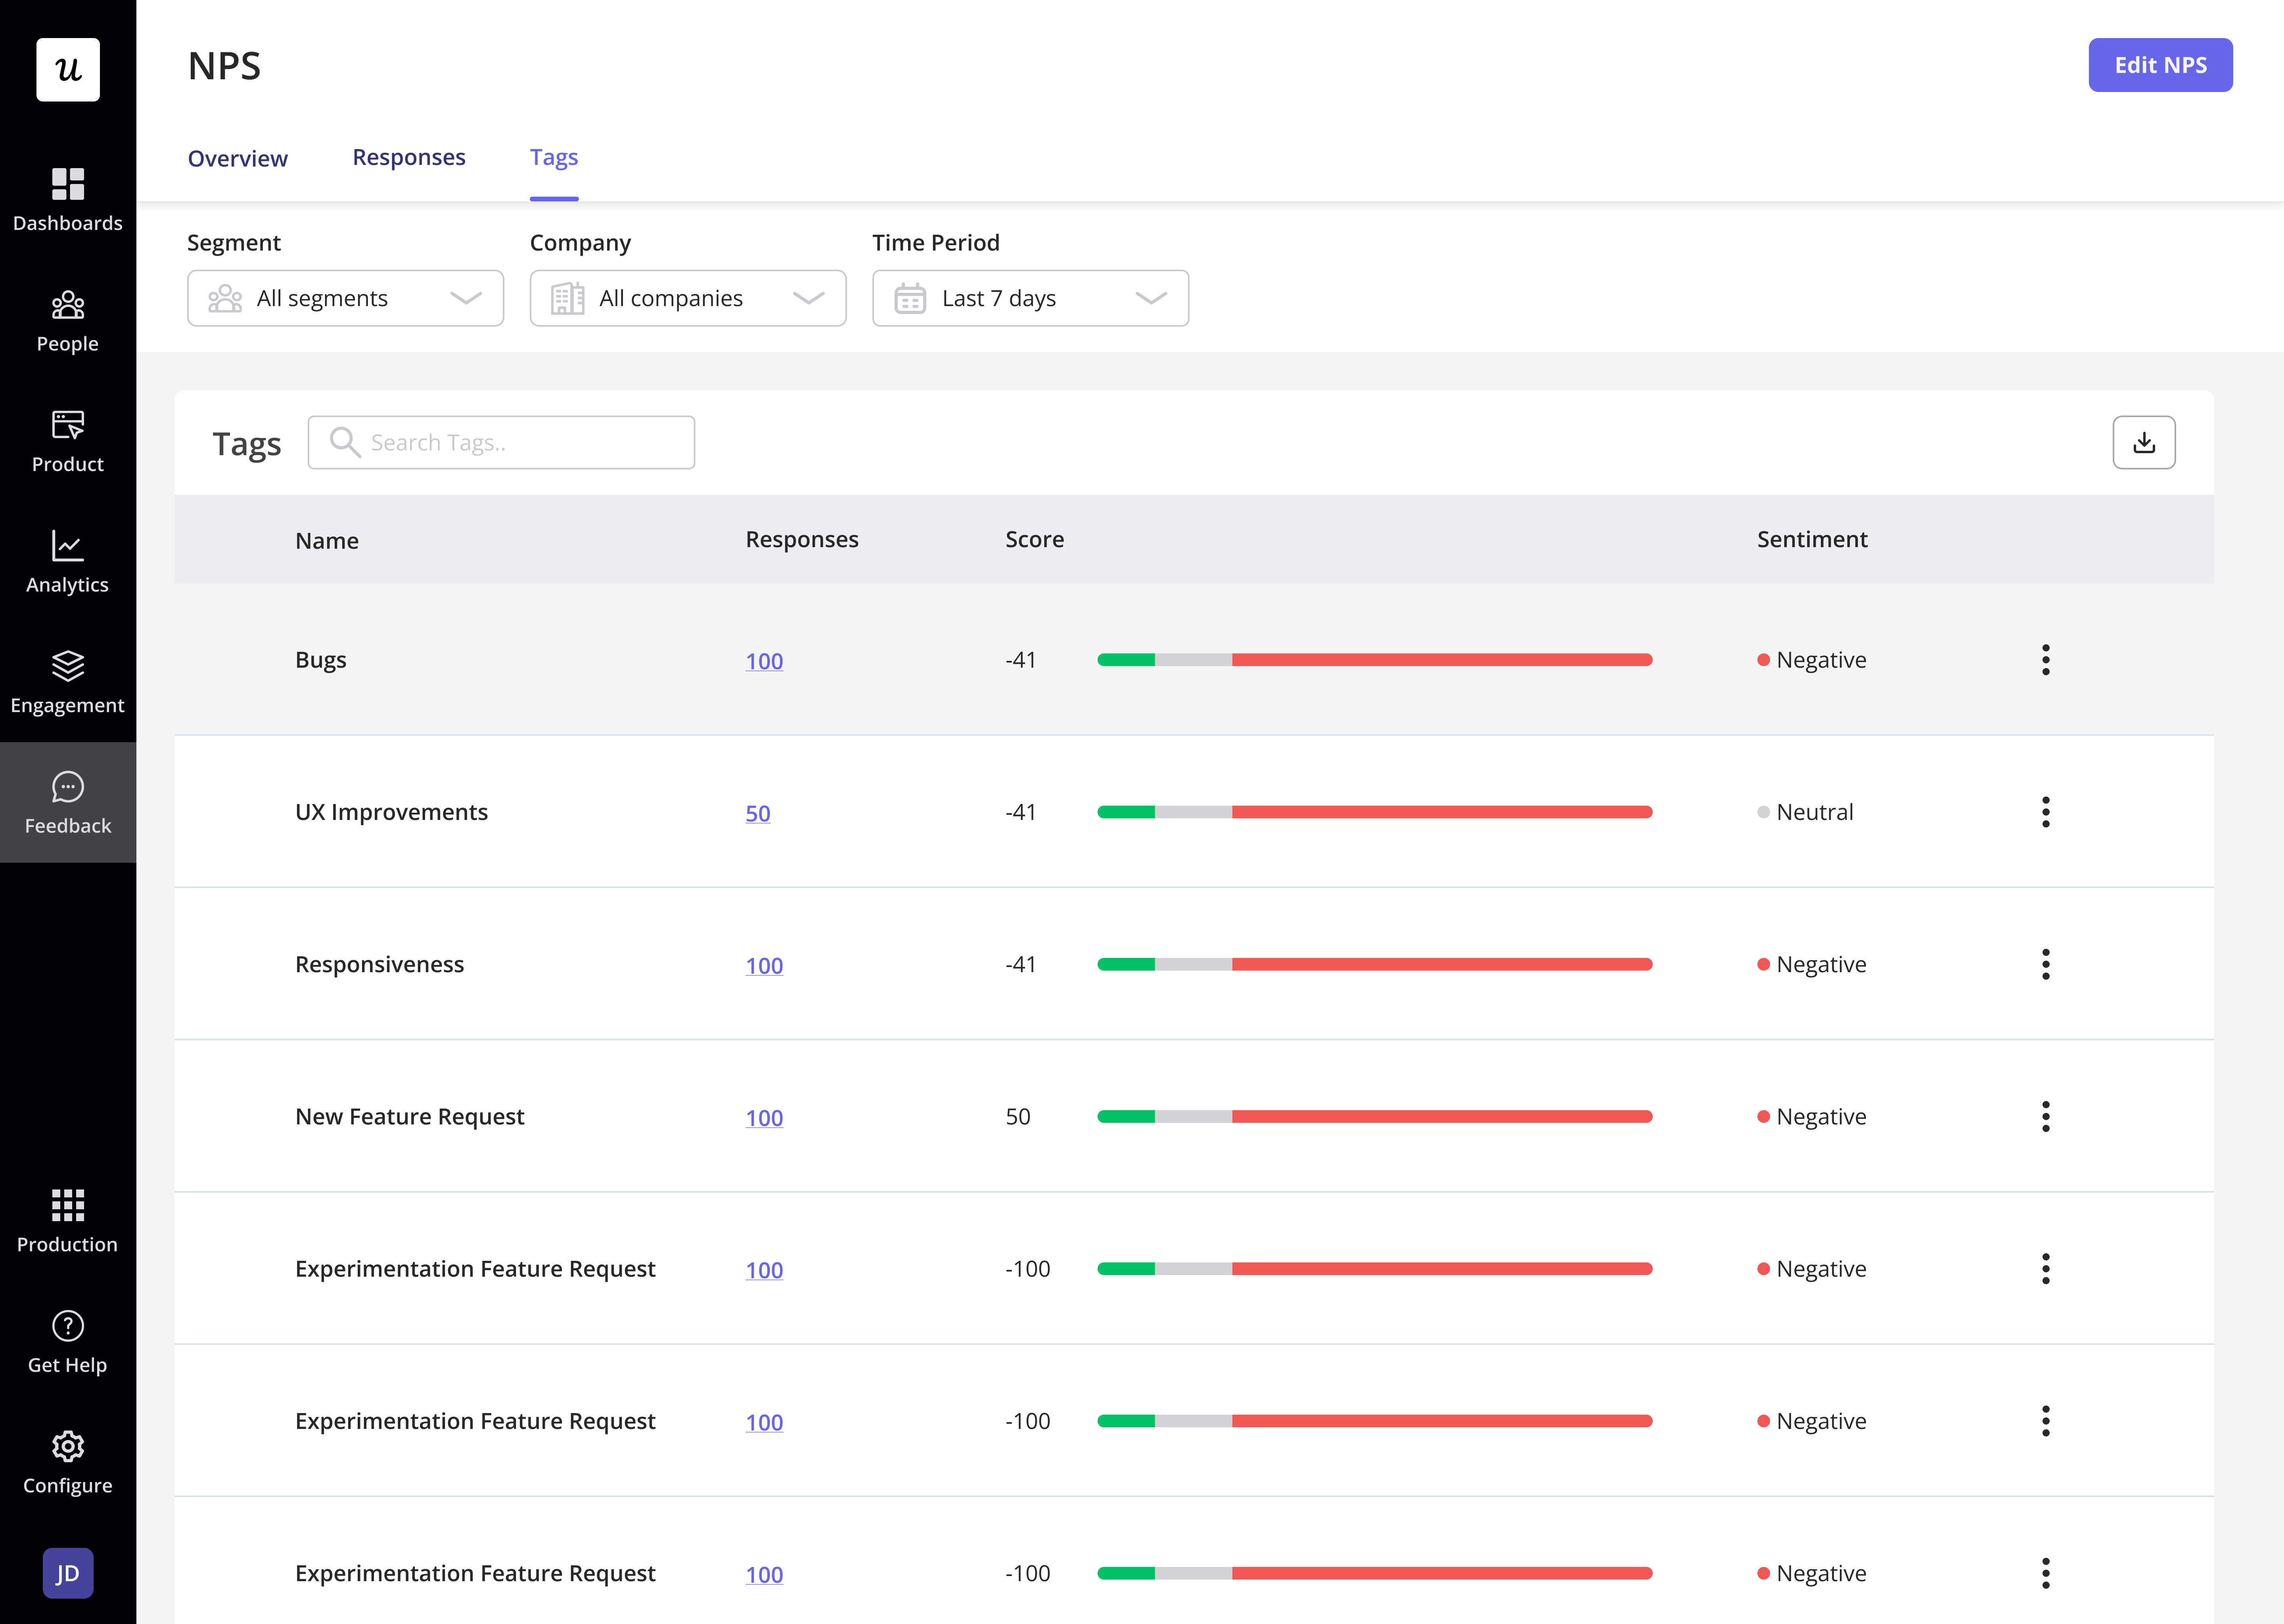Open the 50 responses link for UX Improvements

pos(758,813)
